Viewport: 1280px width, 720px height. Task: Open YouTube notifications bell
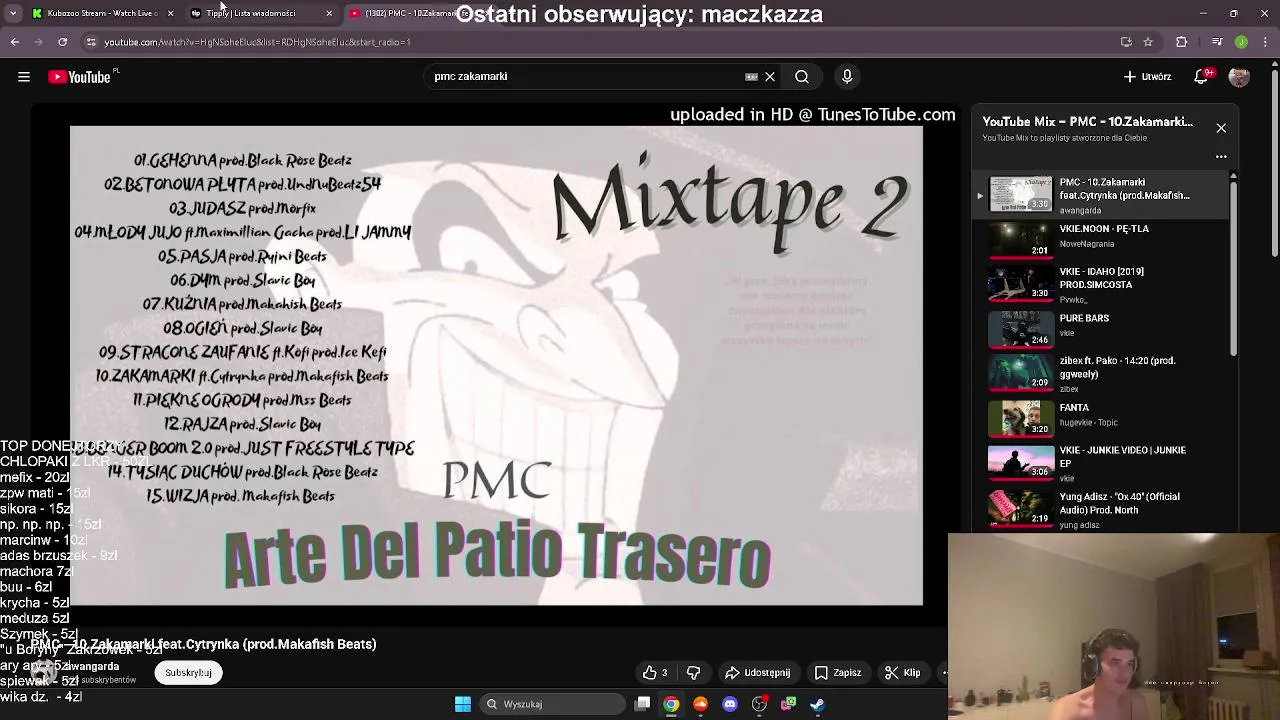coord(1202,77)
